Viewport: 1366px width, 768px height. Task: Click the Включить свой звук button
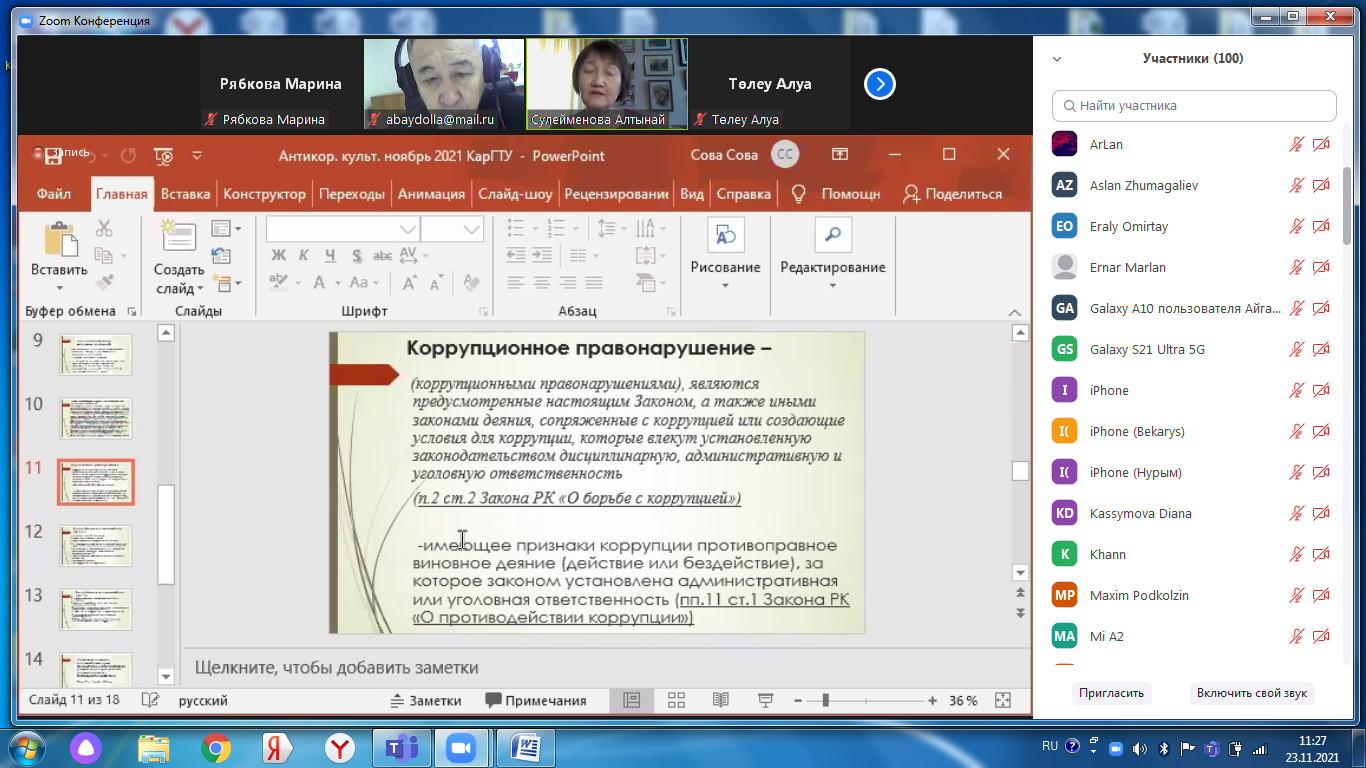tap(1252, 693)
